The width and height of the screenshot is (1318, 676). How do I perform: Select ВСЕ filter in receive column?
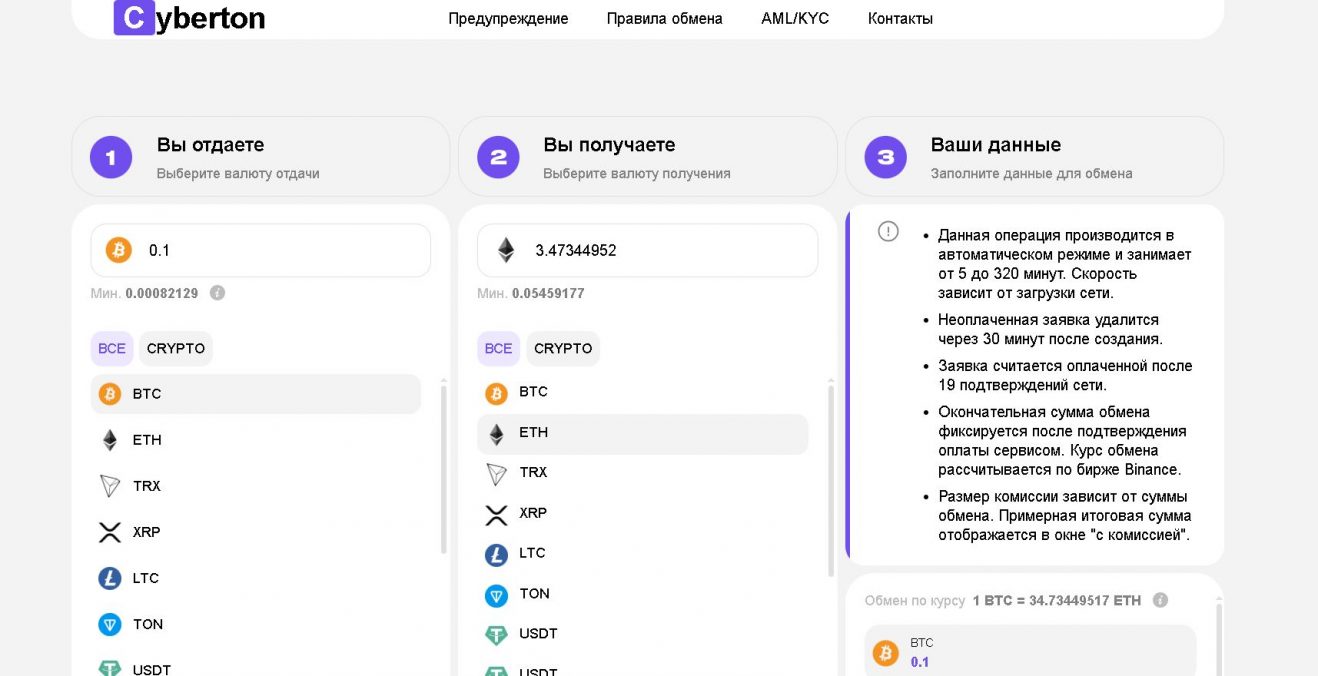coord(498,349)
